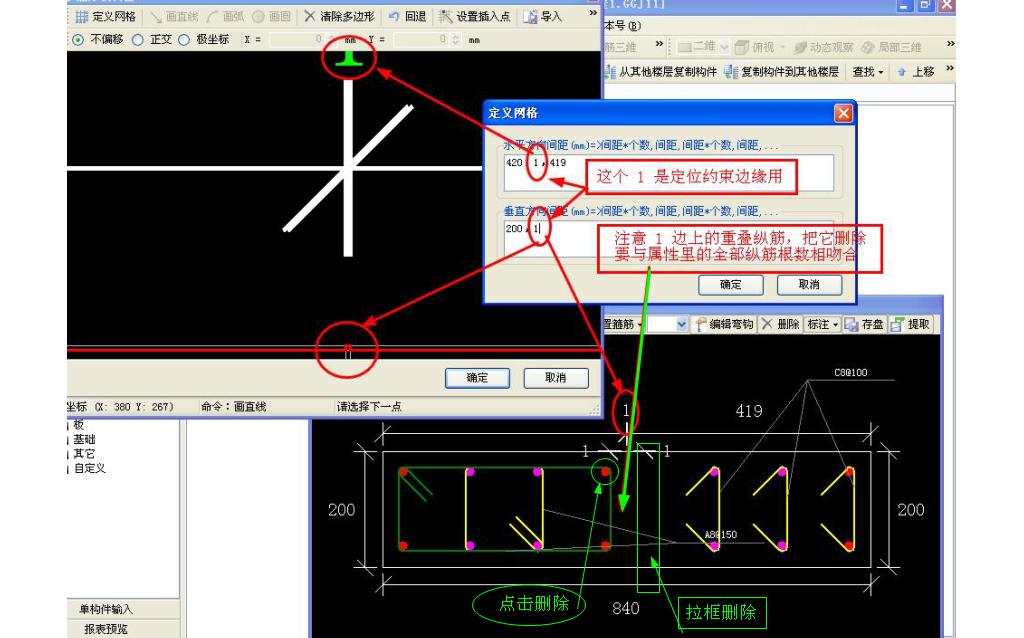This screenshot has width=1024, height=638.
Task: Open the 版本号(B) menu
Action: [x=622, y=26]
